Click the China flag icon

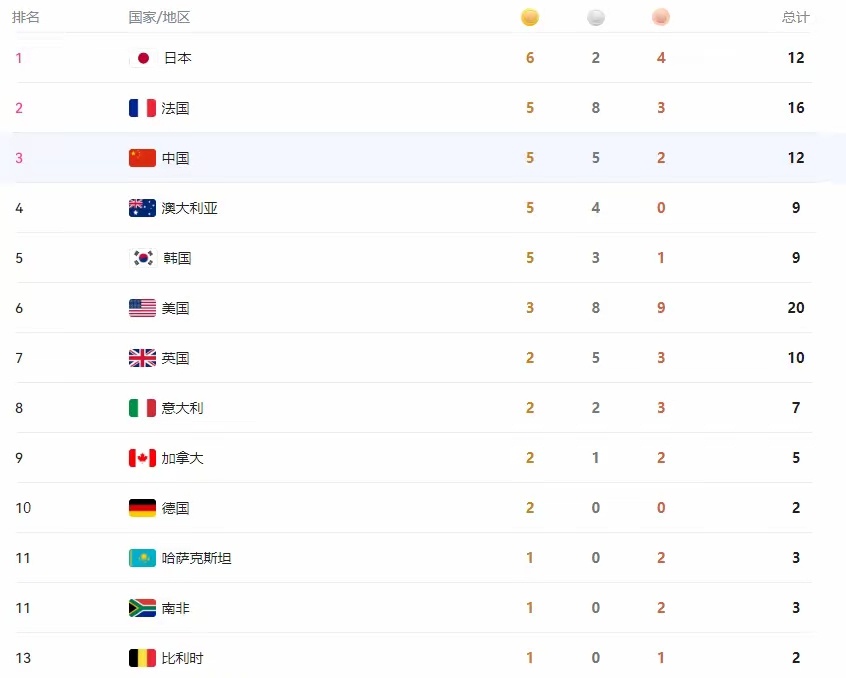(x=142, y=158)
